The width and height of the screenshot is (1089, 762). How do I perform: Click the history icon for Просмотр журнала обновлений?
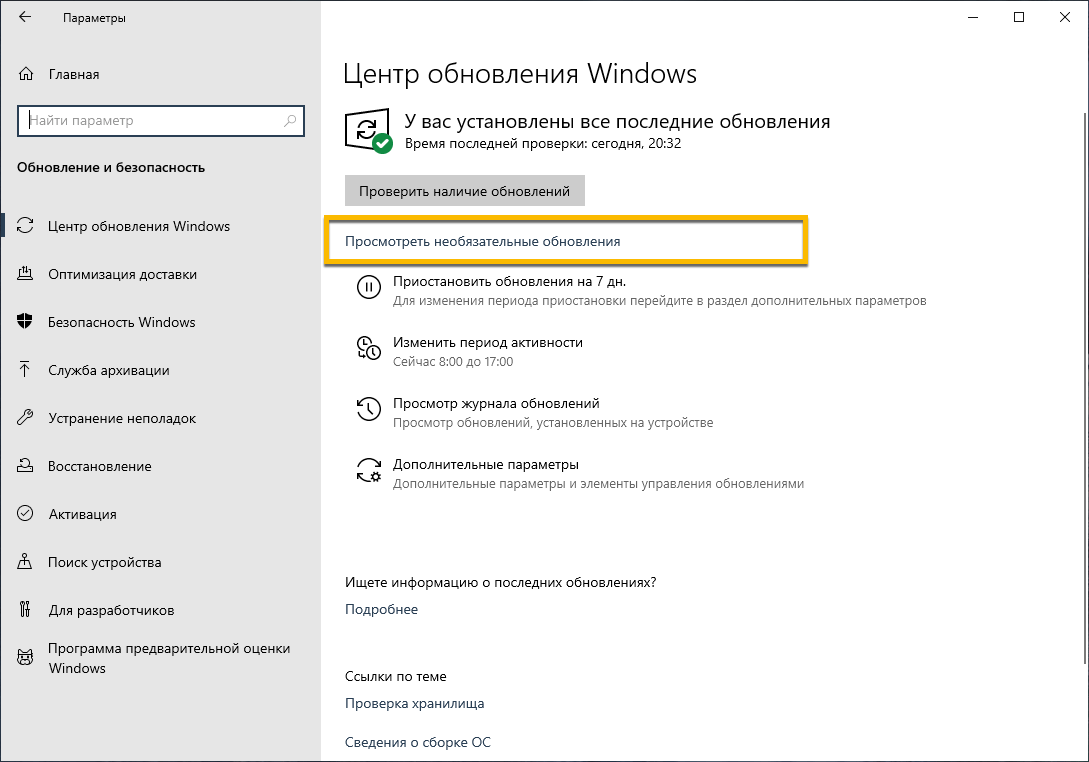coord(368,409)
